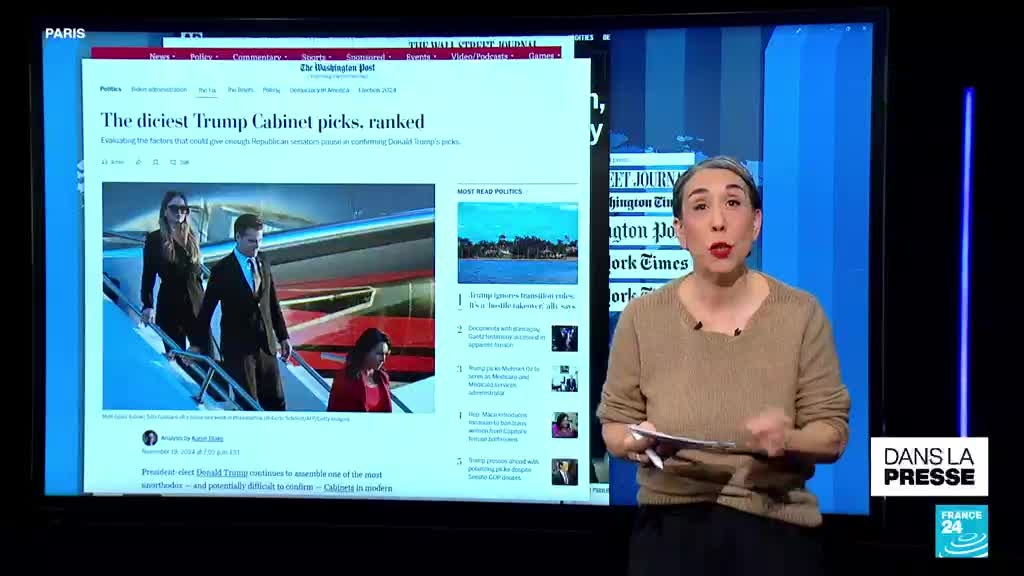Click the 'DANS LA PRESSE' overlay label
This screenshot has height=576, width=1024.
coord(929,467)
